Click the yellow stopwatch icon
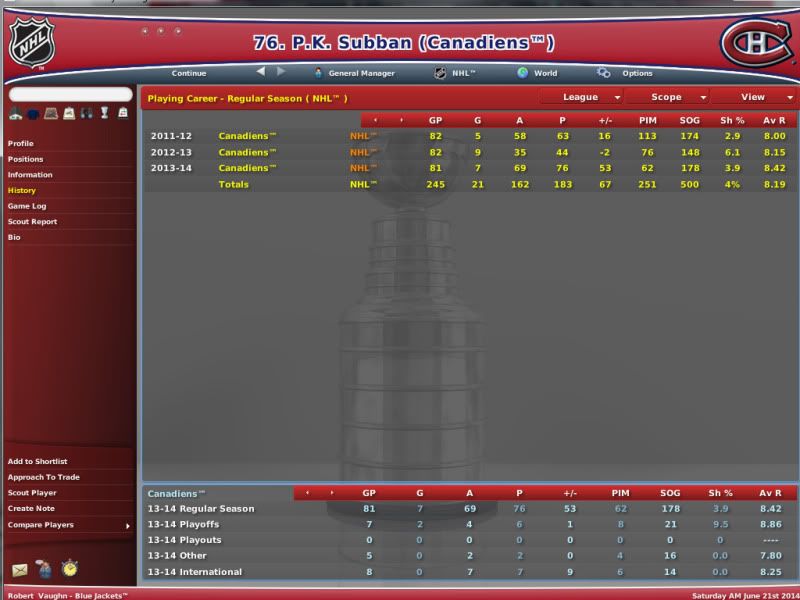Screen dimensions: 800x600 coord(69,568)
